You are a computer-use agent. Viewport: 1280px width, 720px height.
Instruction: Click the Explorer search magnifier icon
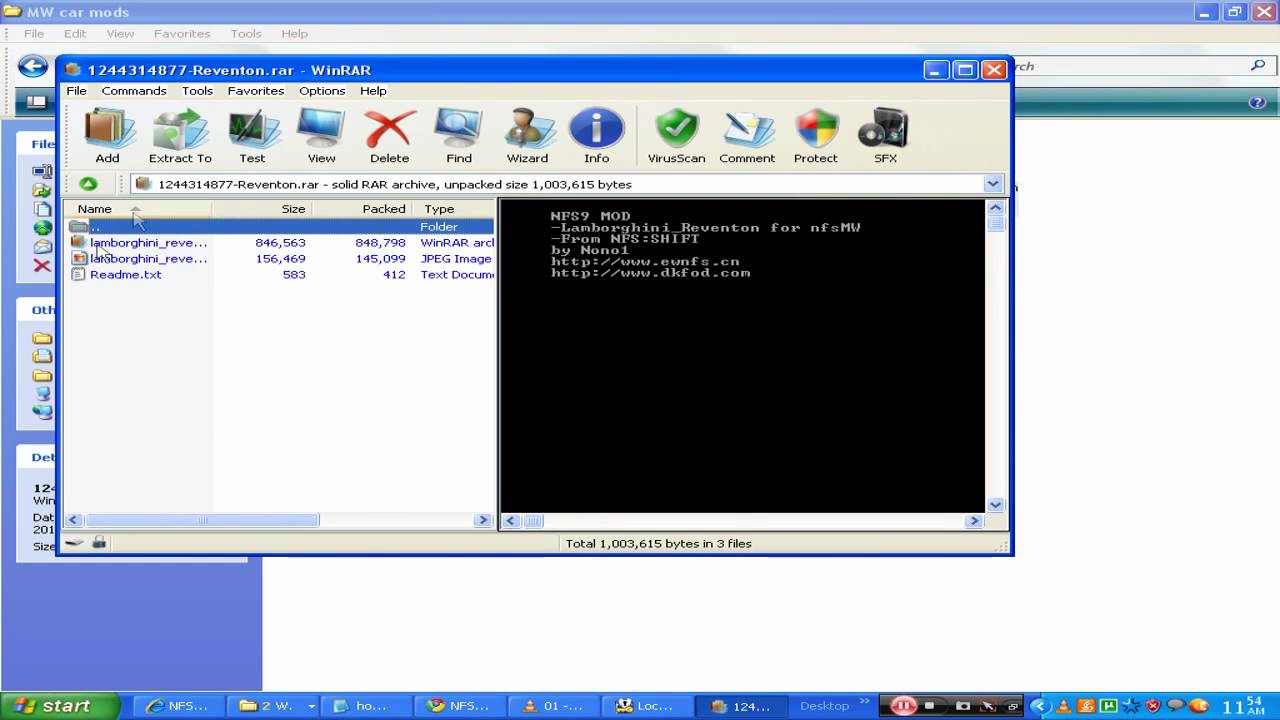coord(1258,66)
